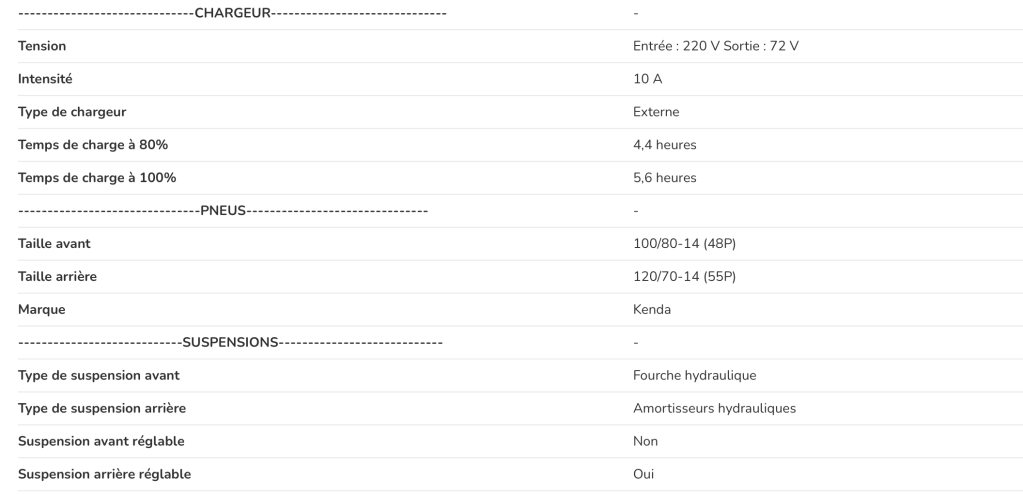Click the '5,6 heures' charge time value
This screenshot has width=1023, height=495.
click(664, 178)
